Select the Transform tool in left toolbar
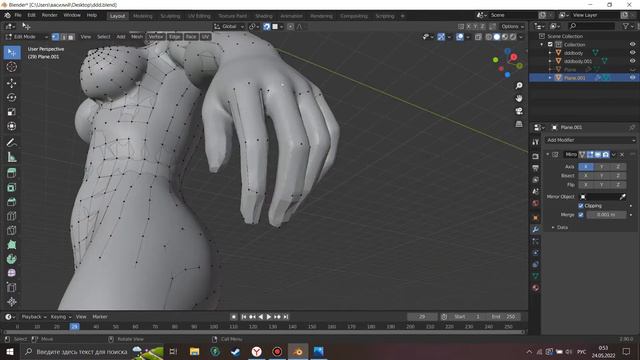640x360 pixels. coord(11,126)
